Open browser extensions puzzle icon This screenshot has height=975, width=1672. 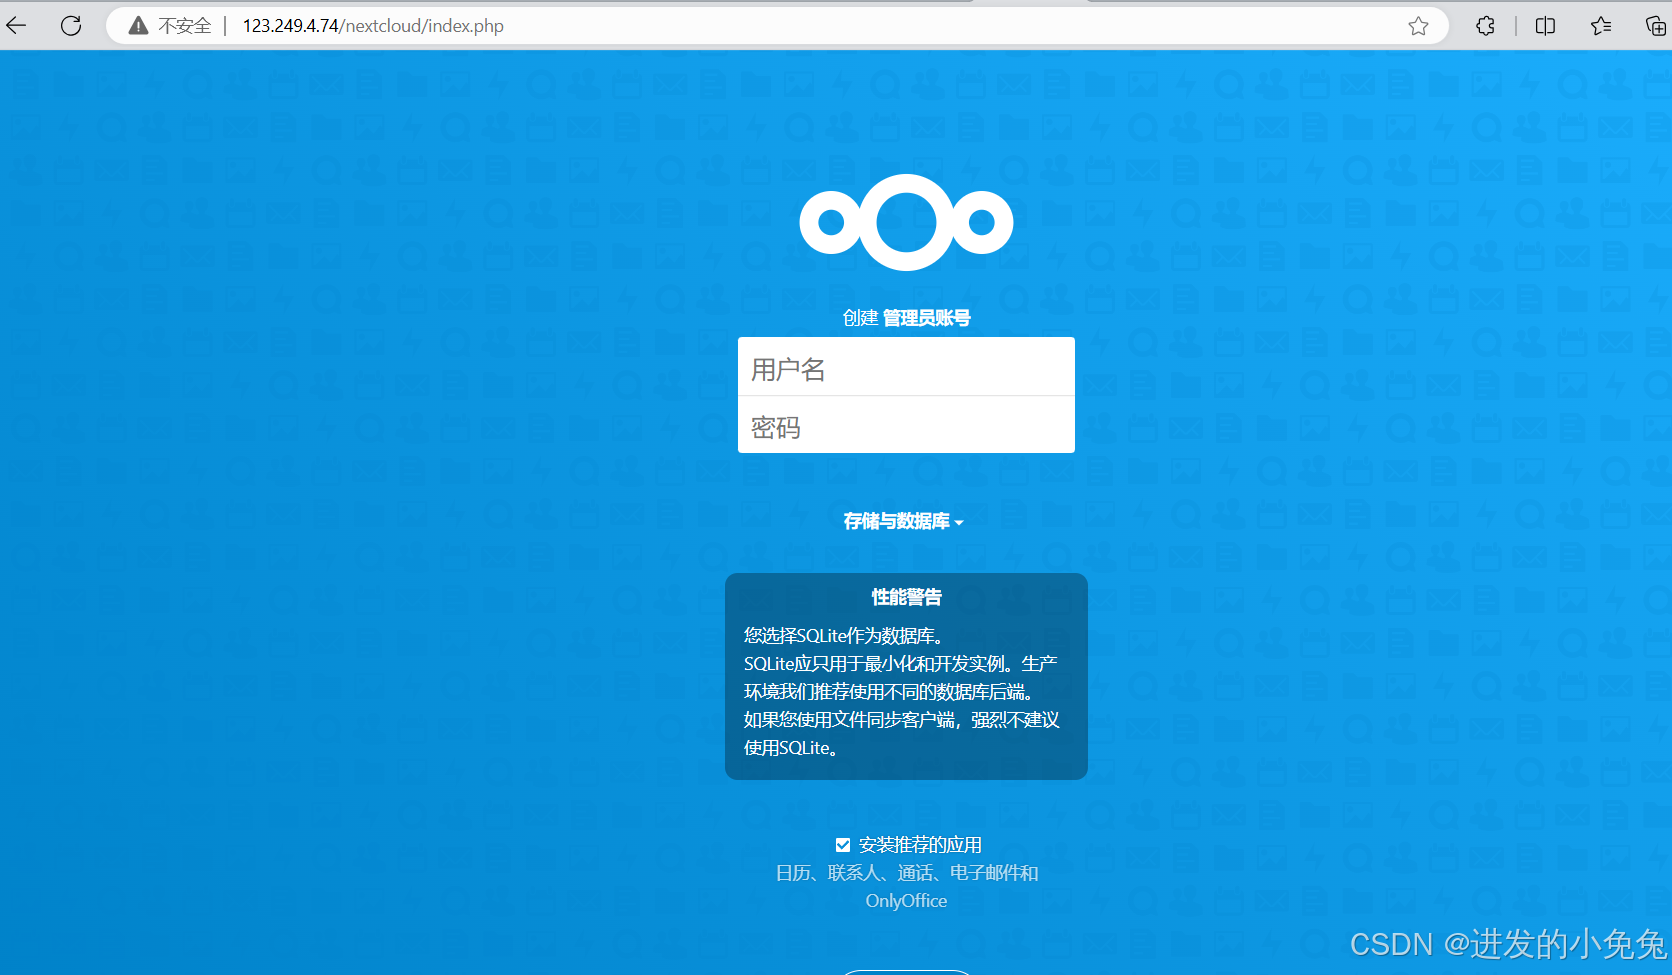coord(1486,26)
